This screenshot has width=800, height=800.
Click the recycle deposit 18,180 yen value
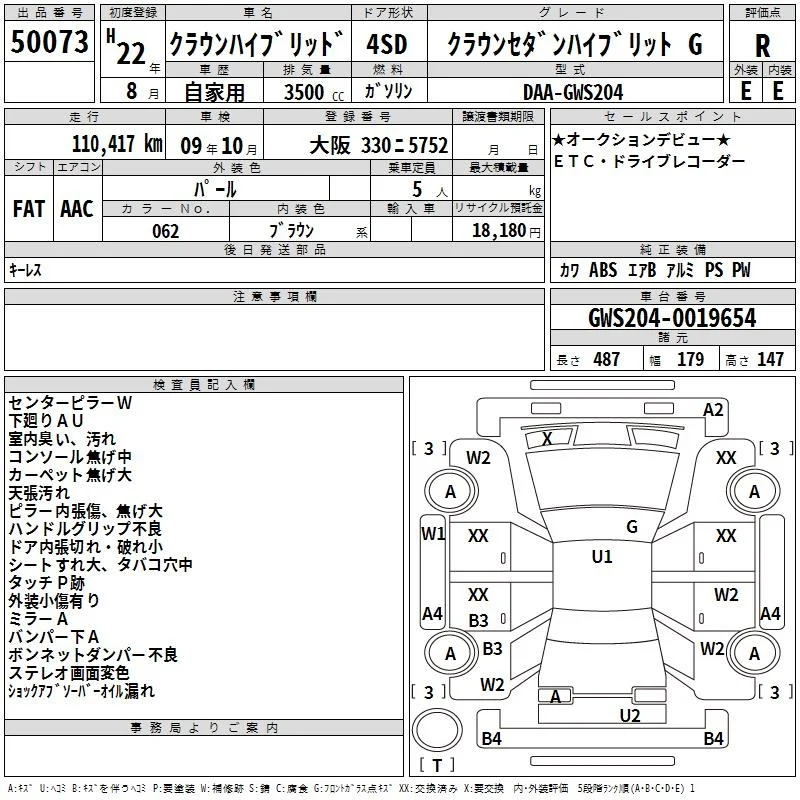(x=506, y=231)
